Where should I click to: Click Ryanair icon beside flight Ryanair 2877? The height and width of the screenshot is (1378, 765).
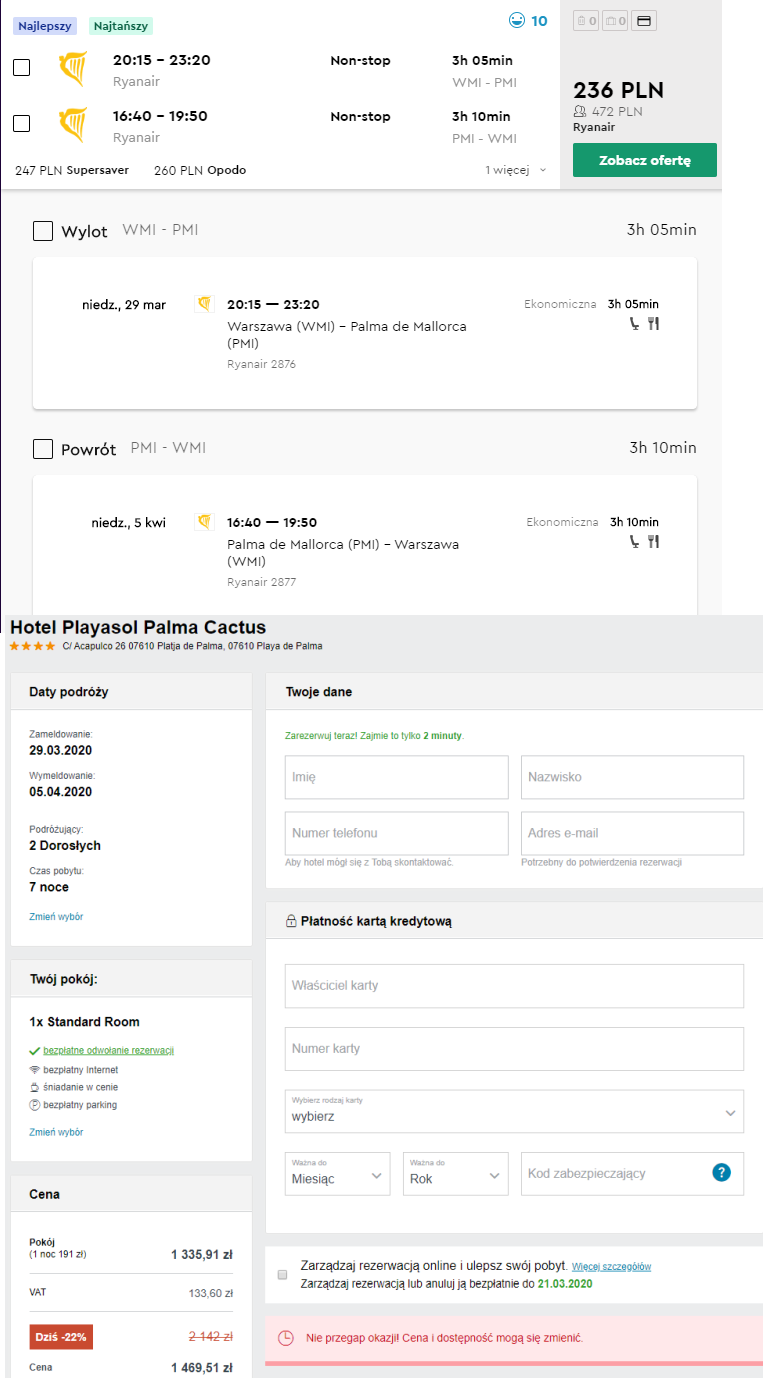click(204, 522)
